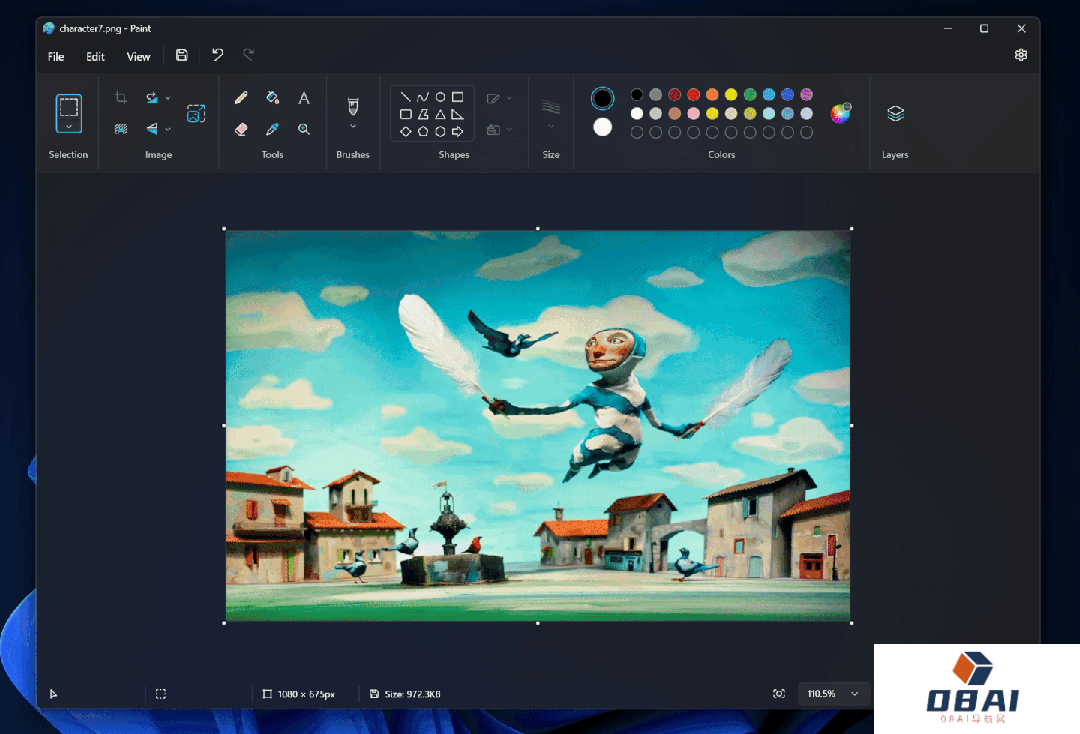
Task: Click the Save icon in title bar
Action: point(181,56)
